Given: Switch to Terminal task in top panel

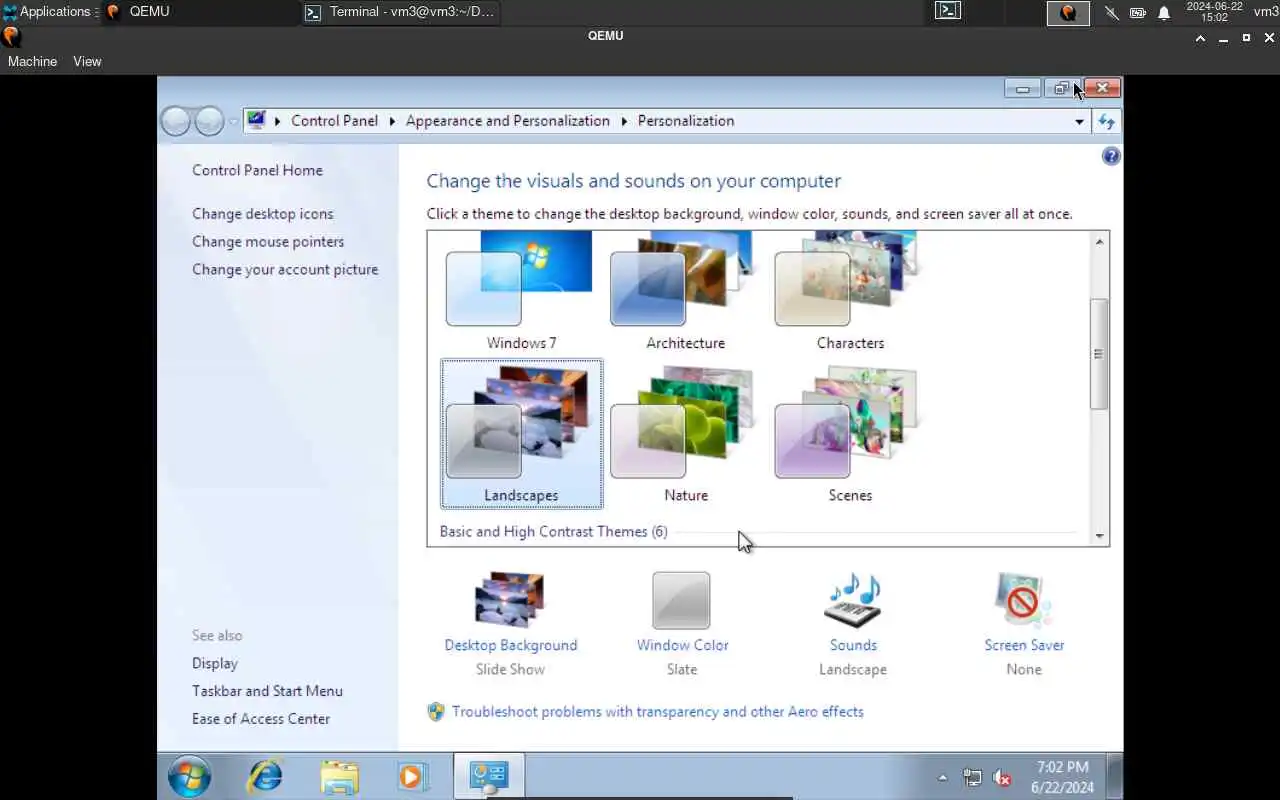Looking at the screenshot, I should (x=400, y=12).
